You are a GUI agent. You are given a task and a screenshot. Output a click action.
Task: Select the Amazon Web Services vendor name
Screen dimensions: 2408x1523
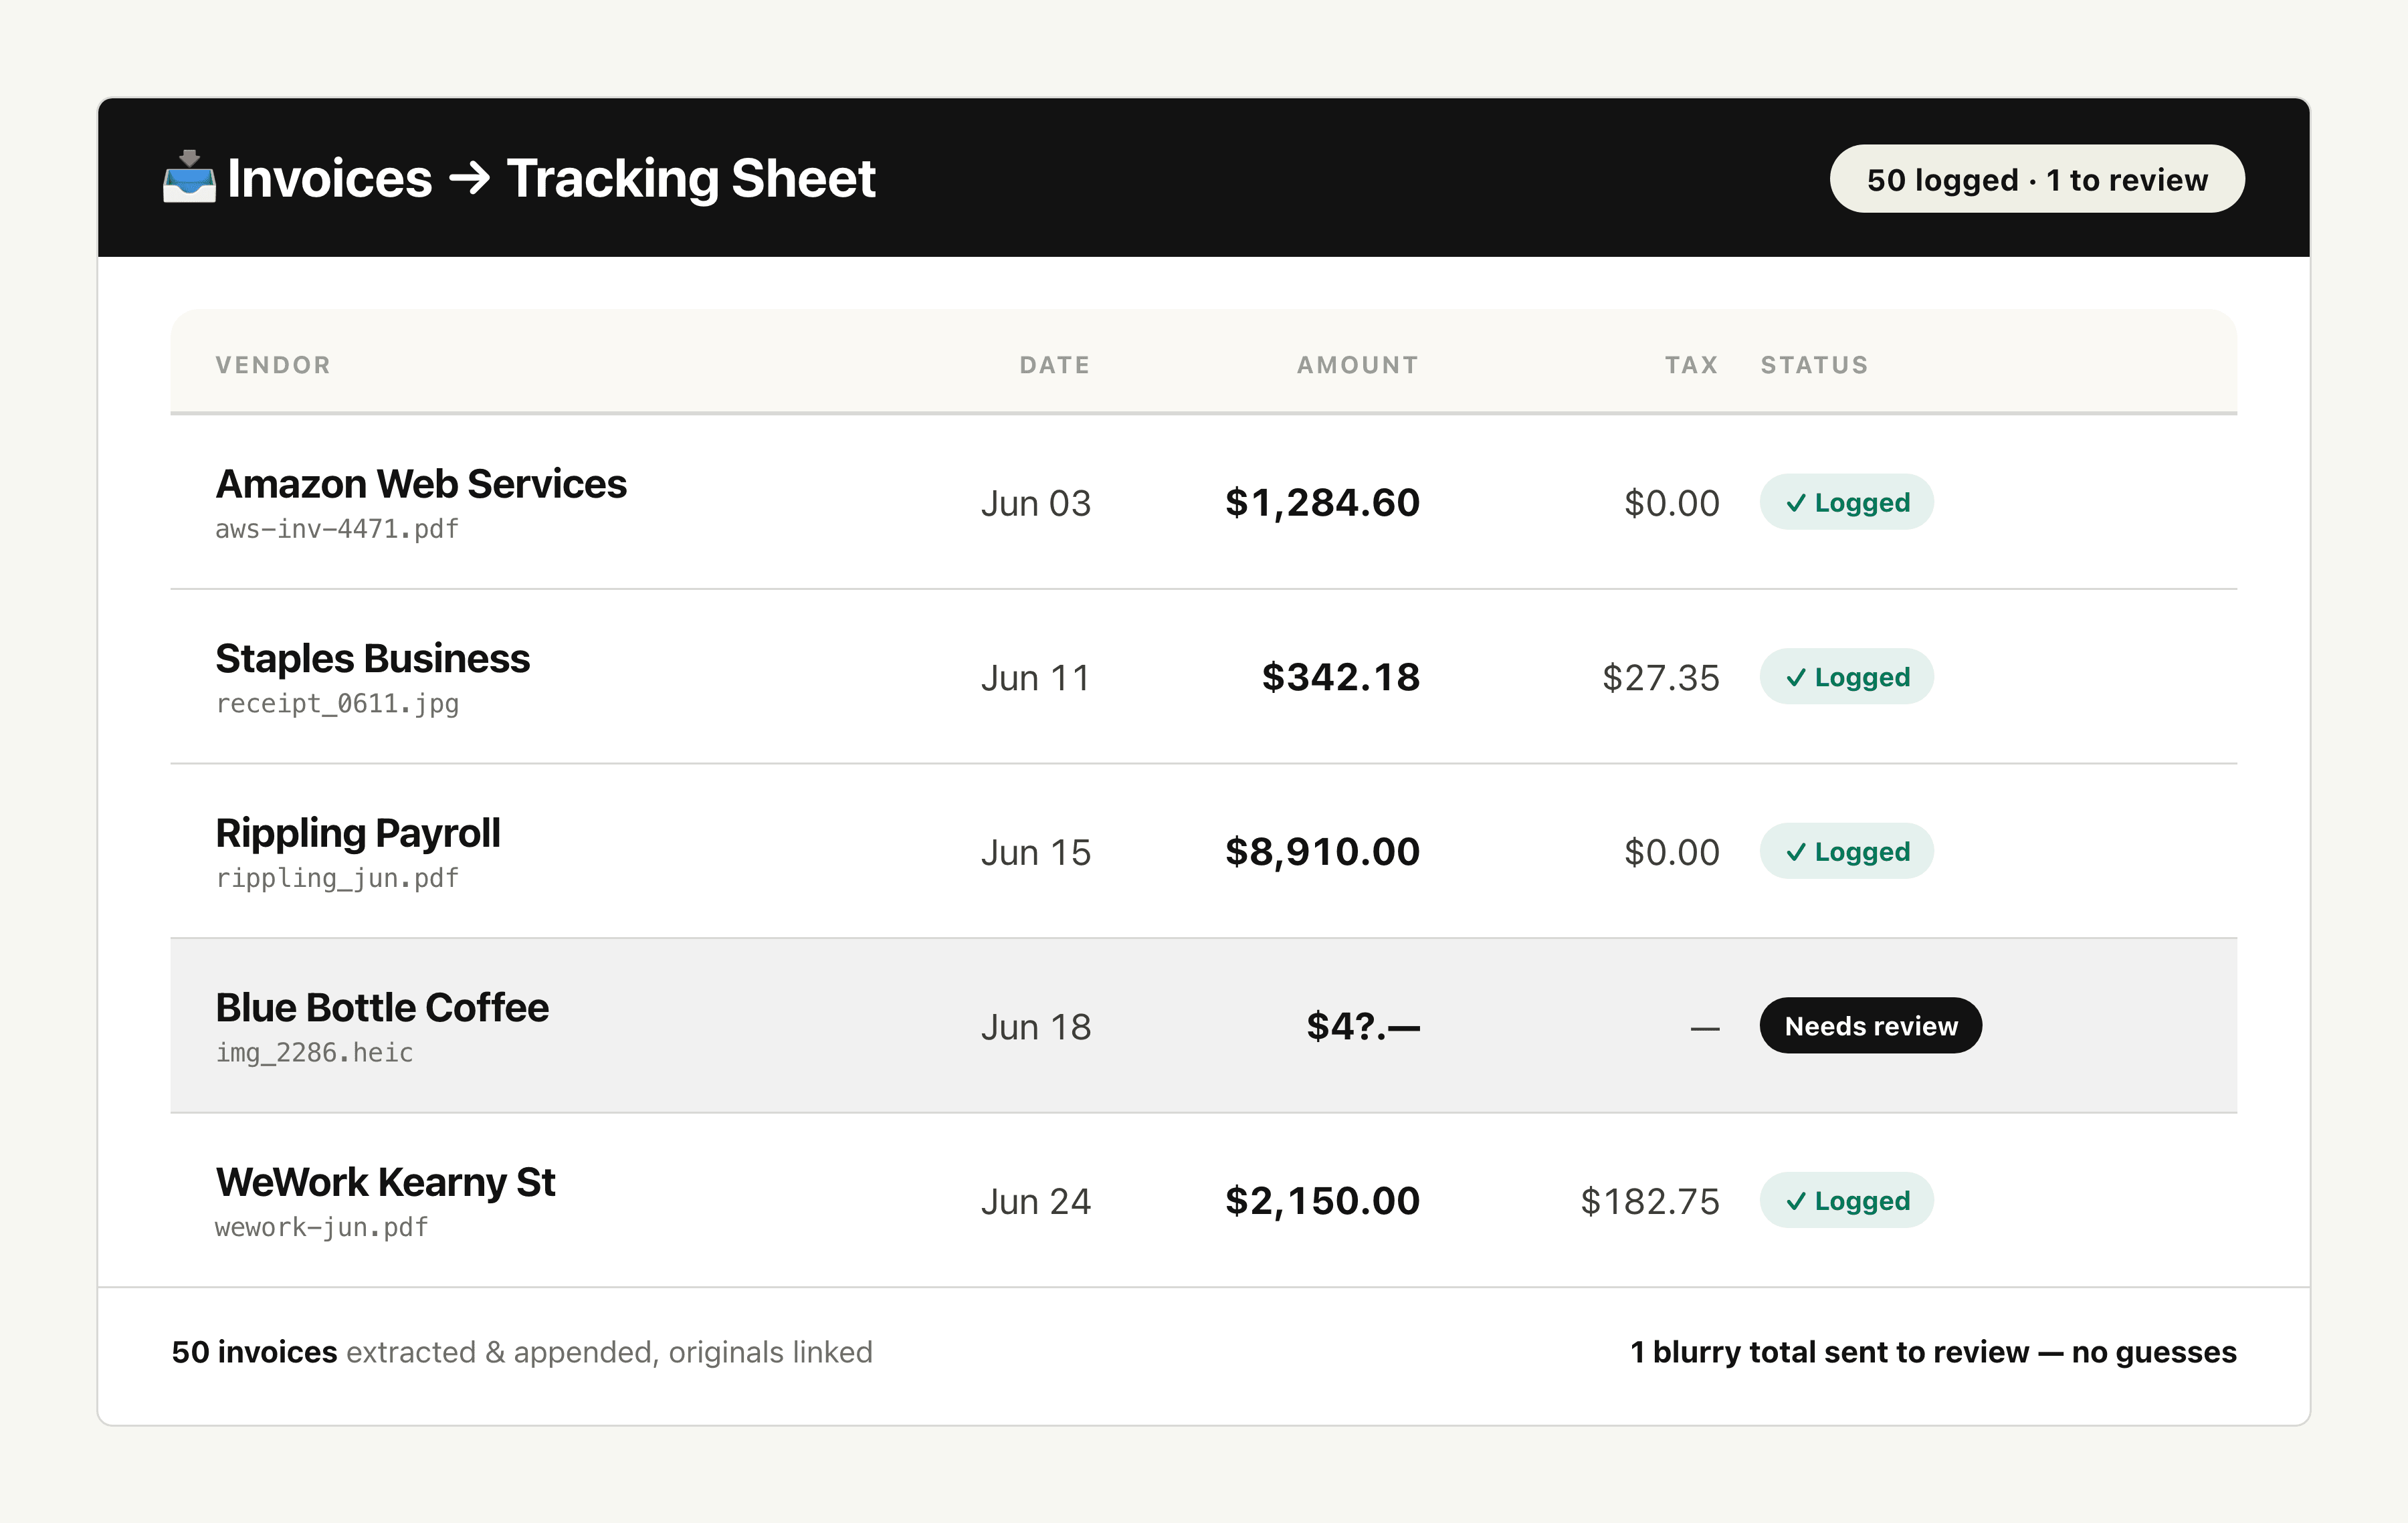tap(421, 484)
